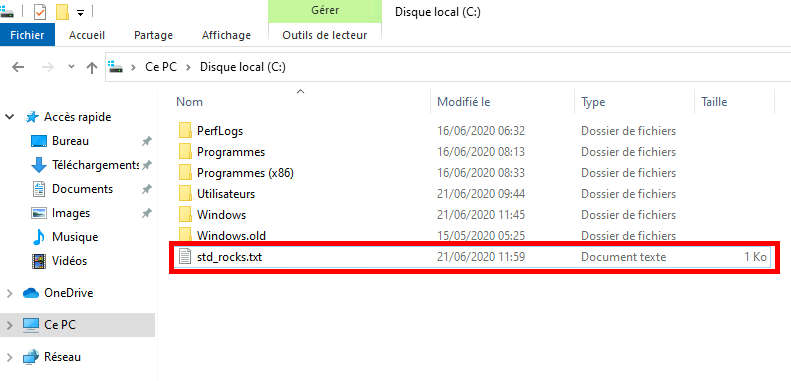Open the Outils de lecteur tab
This screenshot has height=381, width=791.
point(324,35)
